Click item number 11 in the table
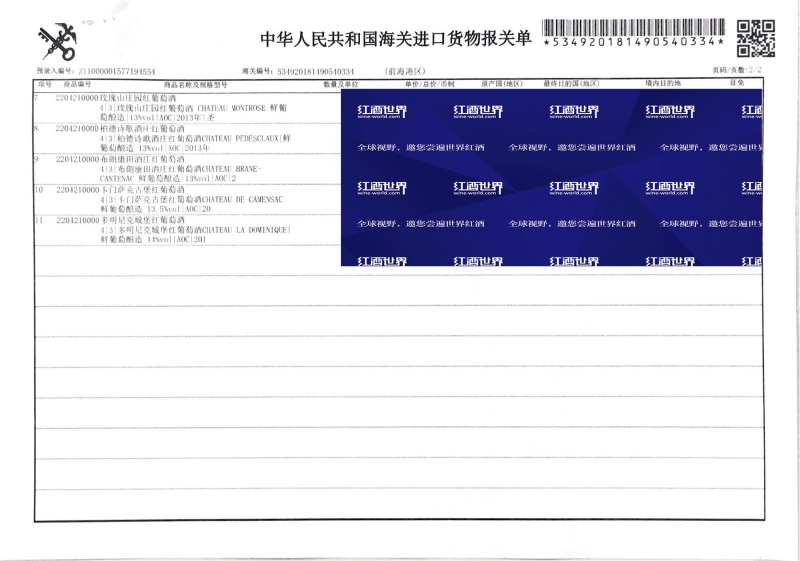The width and height of the screenshot is (800, 561). [40, 220]
